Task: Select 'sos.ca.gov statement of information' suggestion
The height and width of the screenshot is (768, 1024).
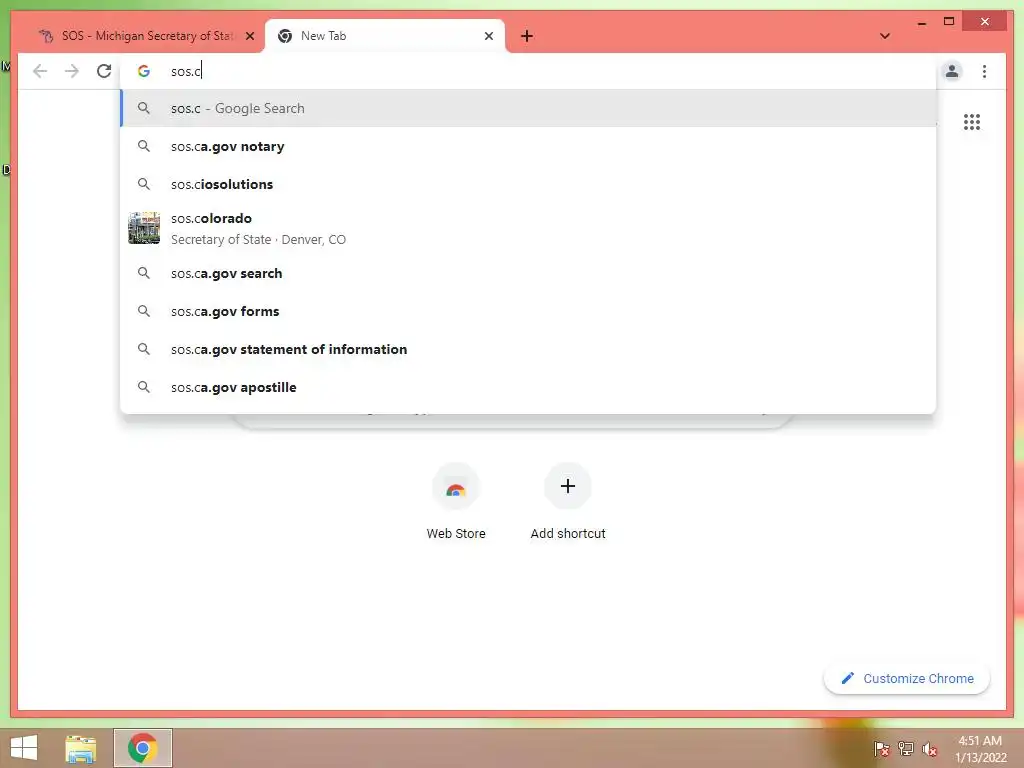Action: pos(528,349)
